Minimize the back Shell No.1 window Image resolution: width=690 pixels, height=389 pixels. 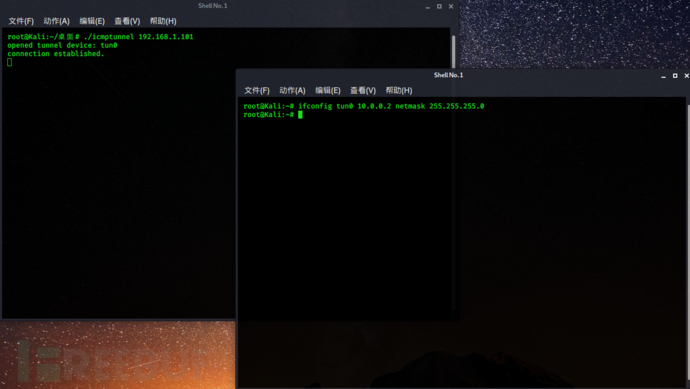(427, 7)
